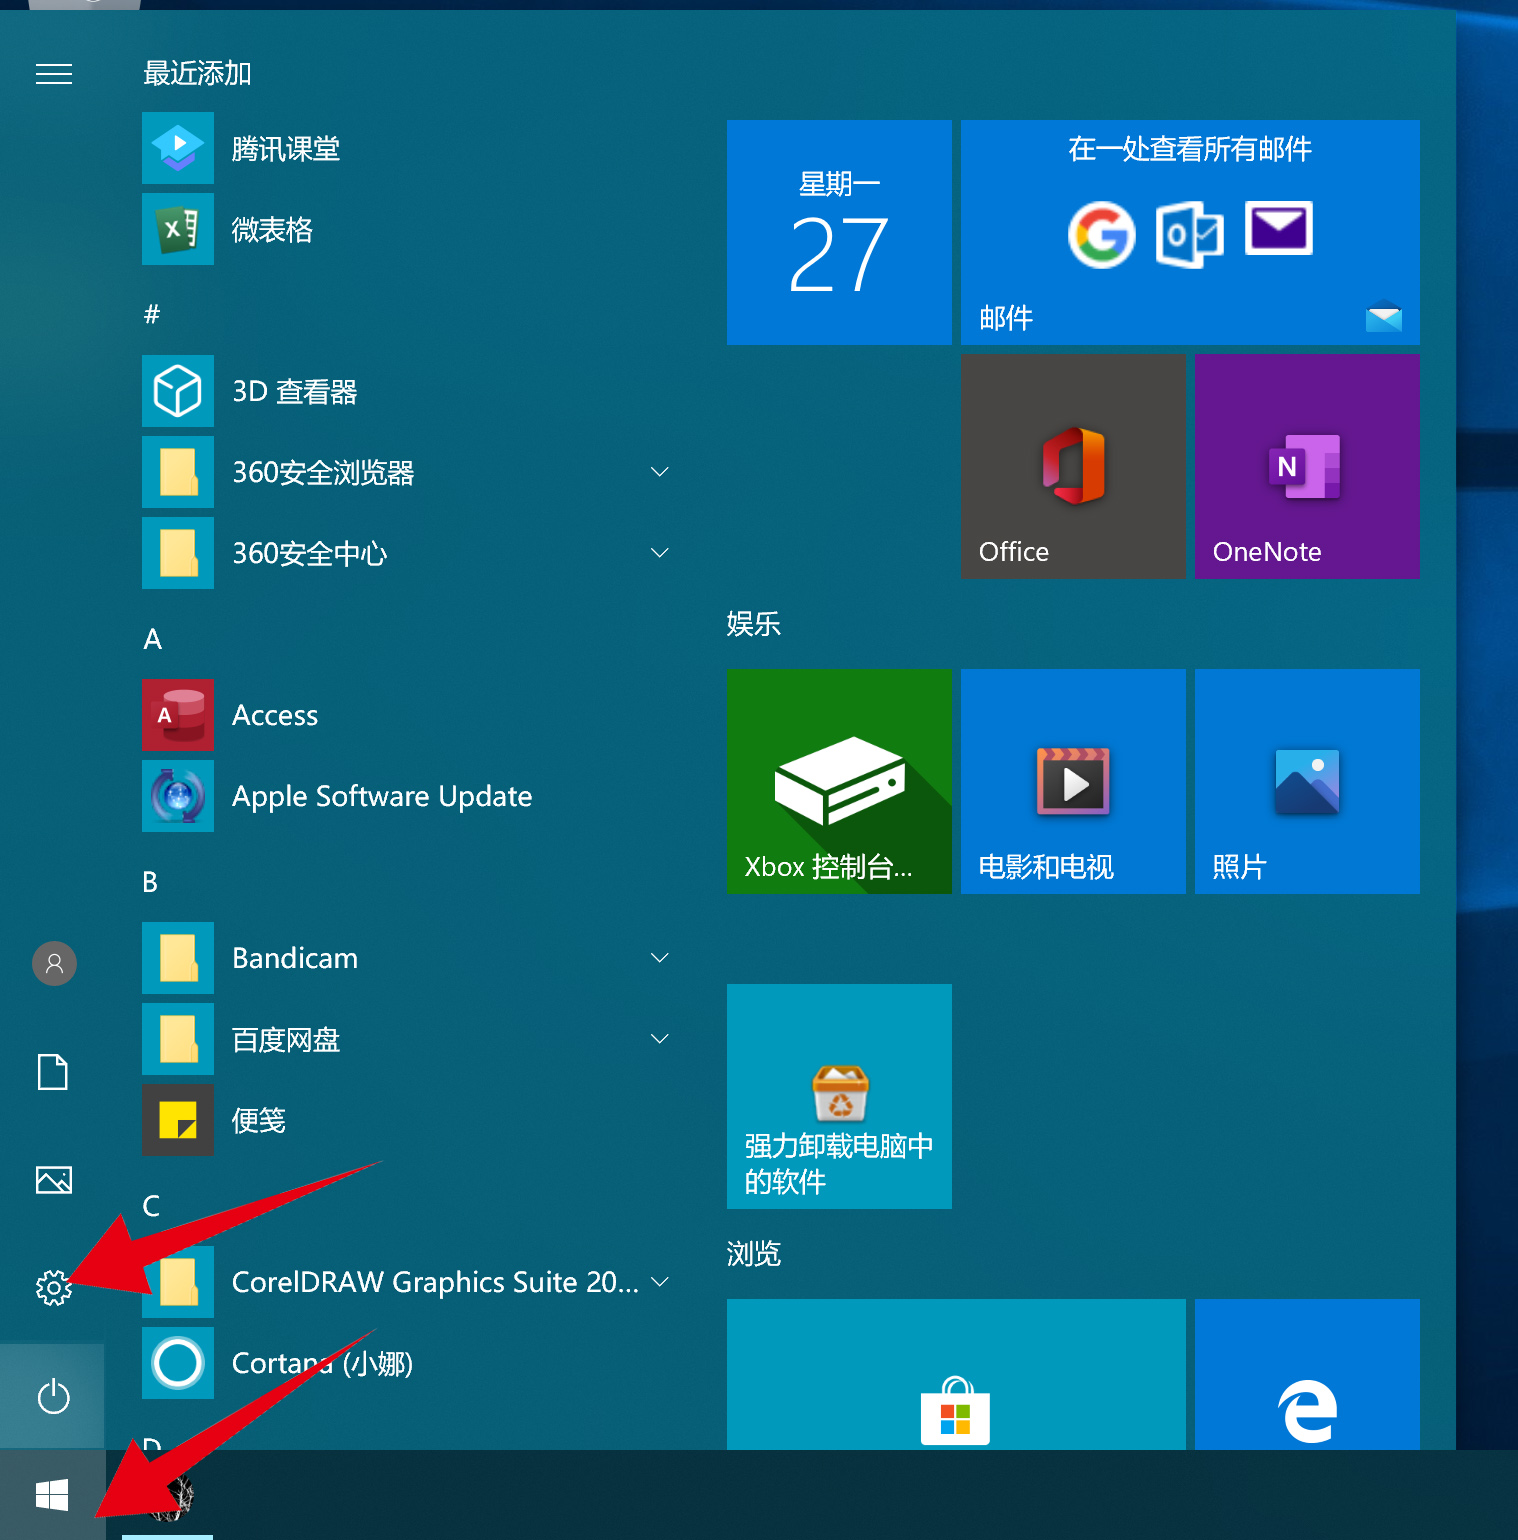The image size is (1518, 1540).
Task: Click the Power button in sidebar
Action: [53, 1396]
